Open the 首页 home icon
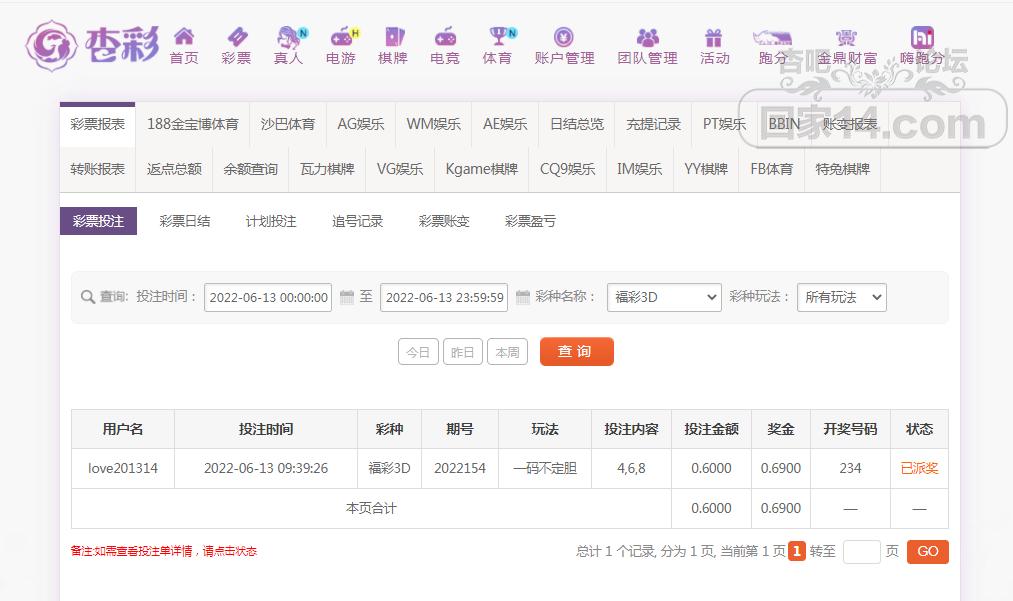Viewport: 1013px width, 601px height. click(x=184, y=36)
